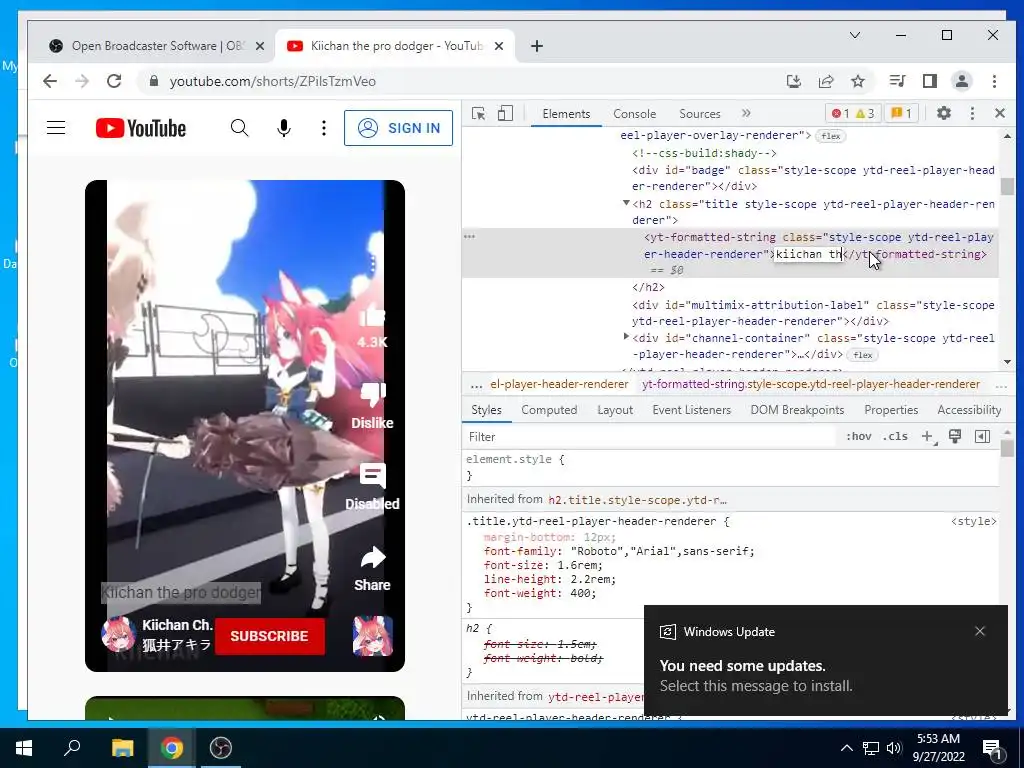Install app from the address bar

[793, 81]
